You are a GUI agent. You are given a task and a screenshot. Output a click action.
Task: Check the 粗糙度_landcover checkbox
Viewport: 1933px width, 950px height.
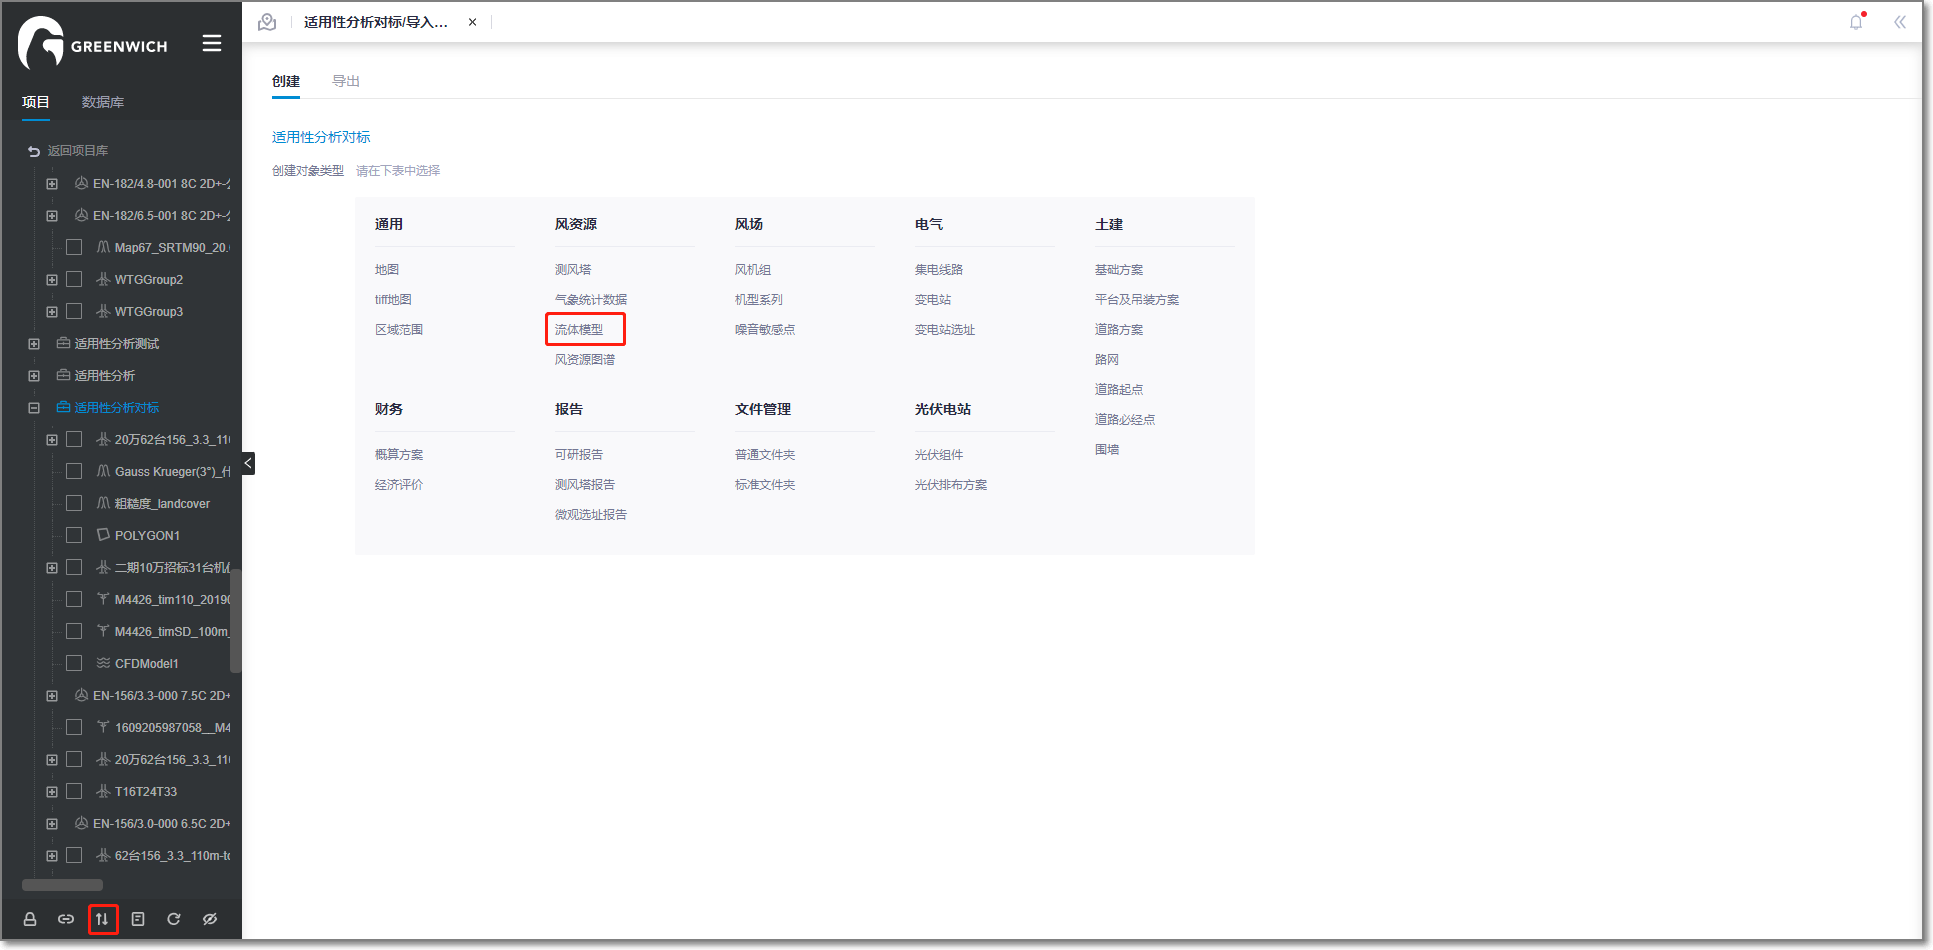point(74,503)
